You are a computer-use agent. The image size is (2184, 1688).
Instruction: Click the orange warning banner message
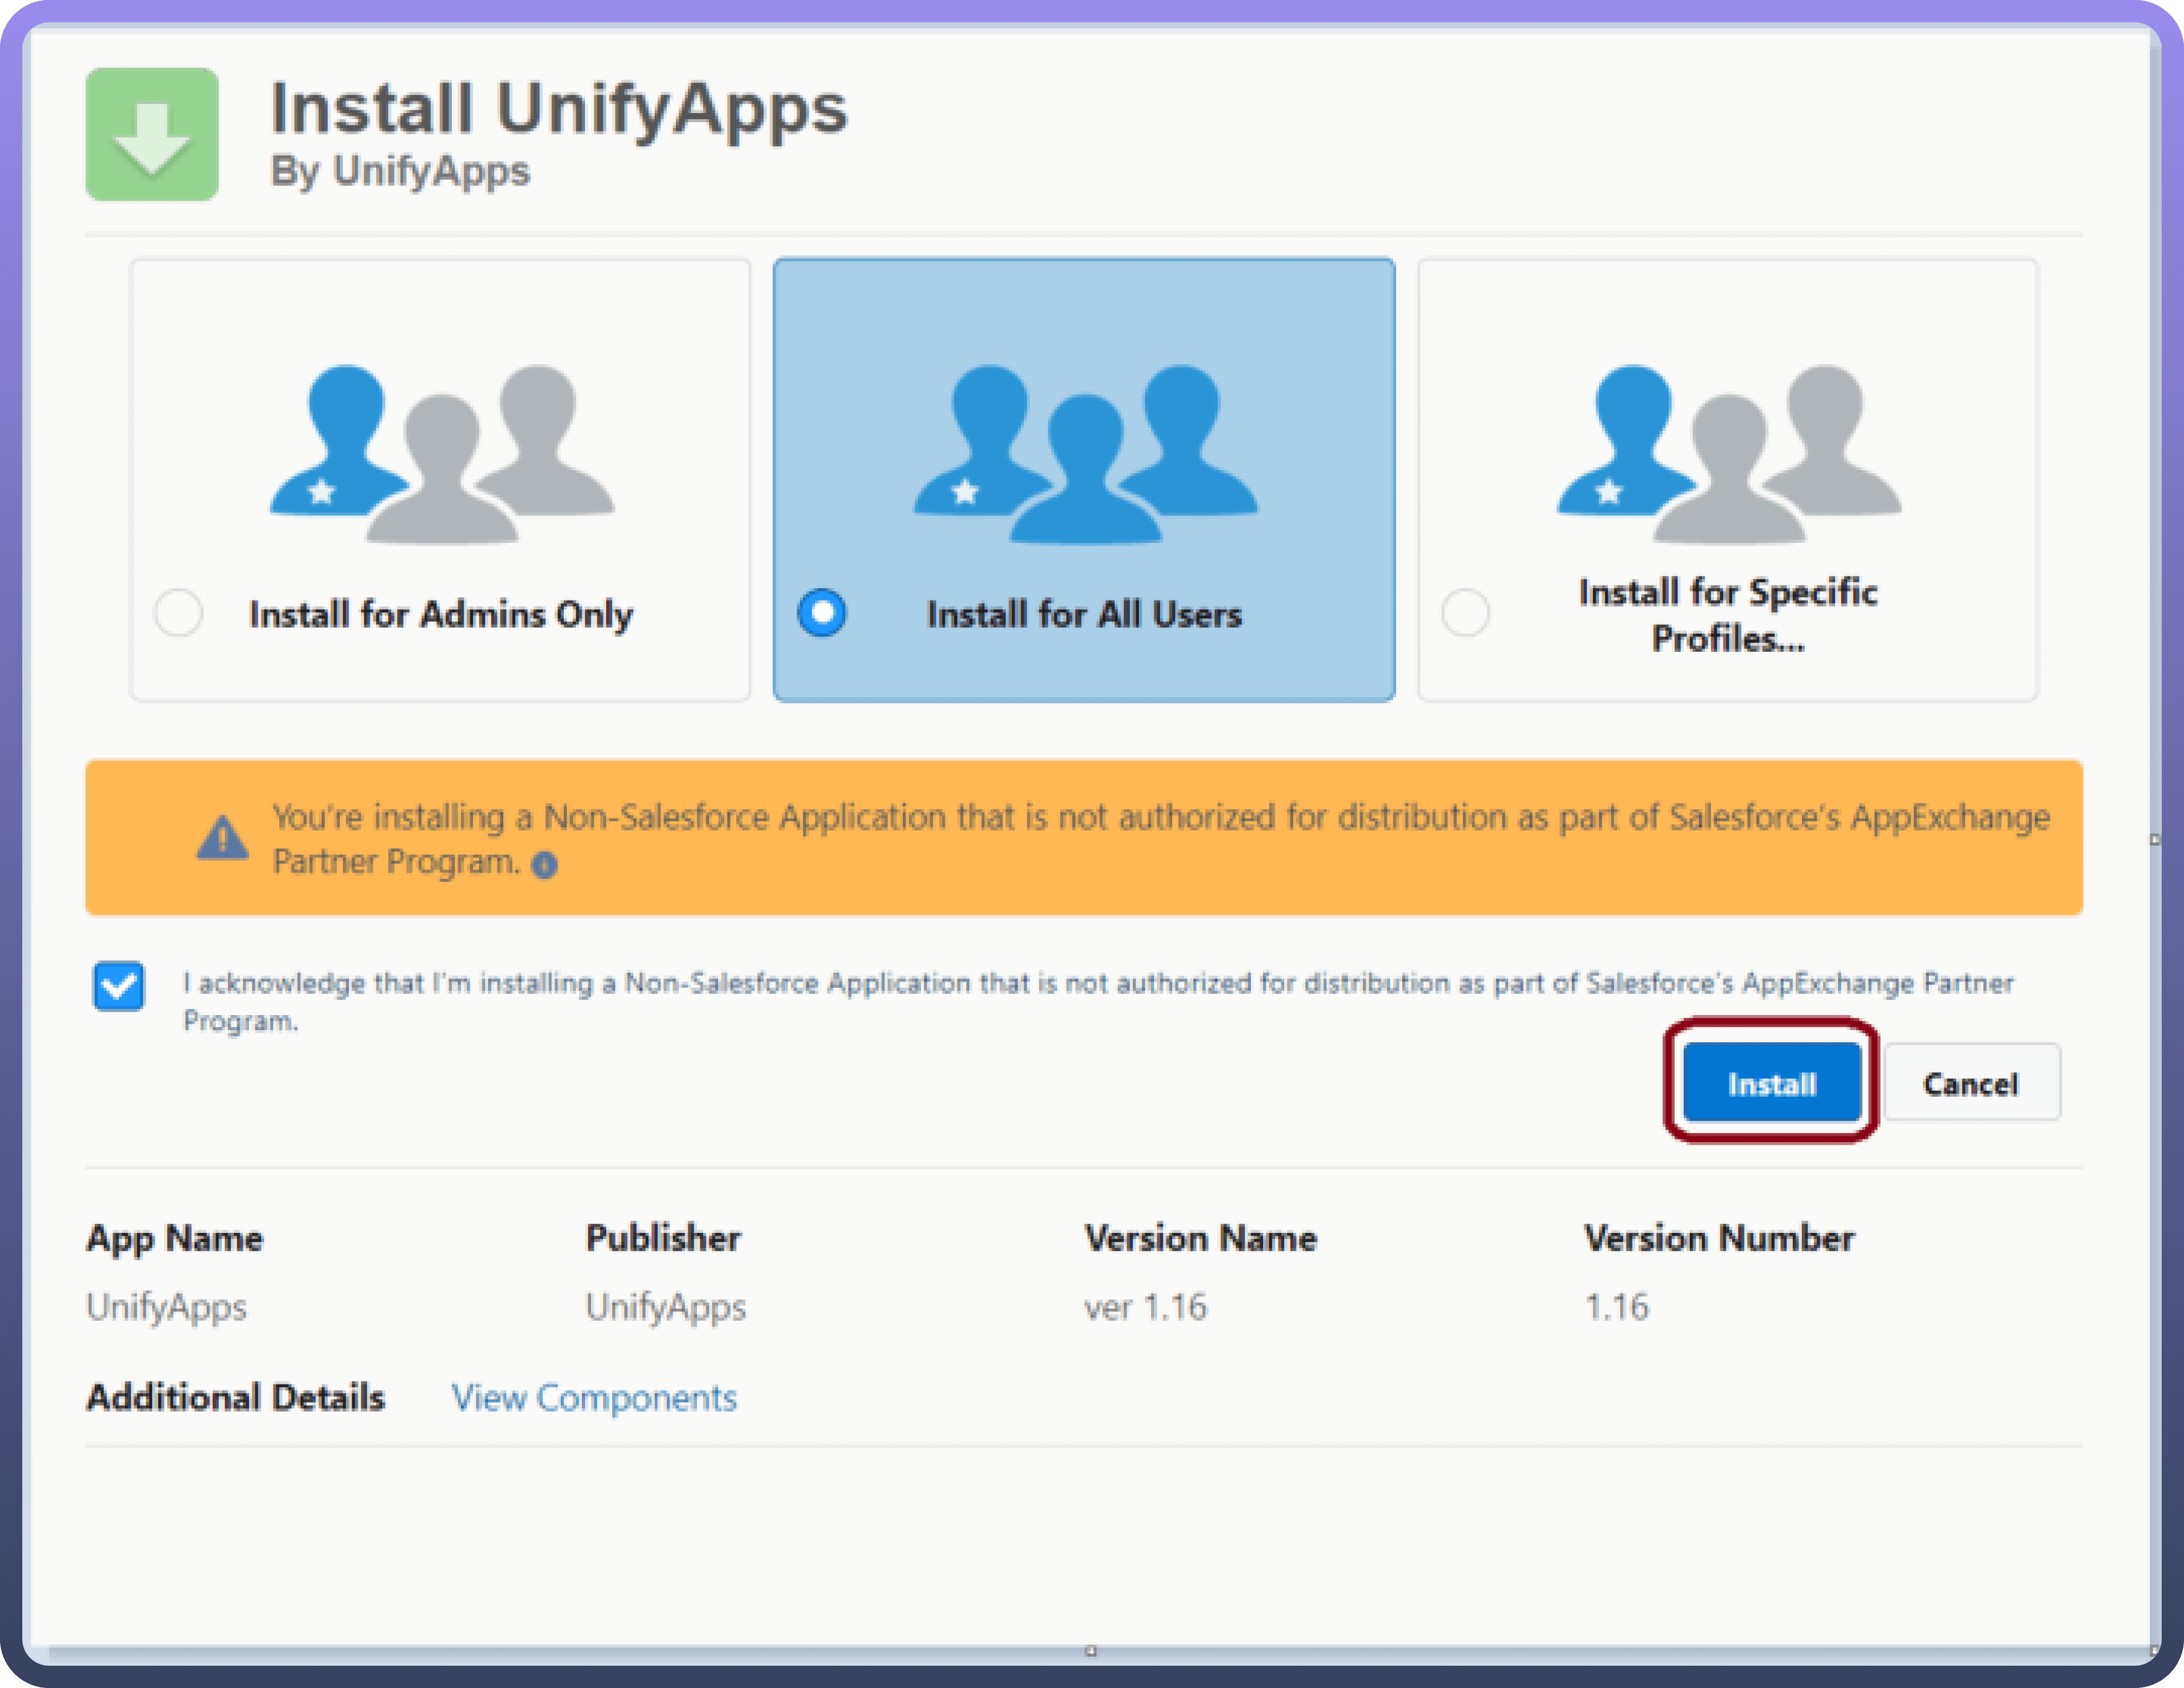click(1160, 818)
